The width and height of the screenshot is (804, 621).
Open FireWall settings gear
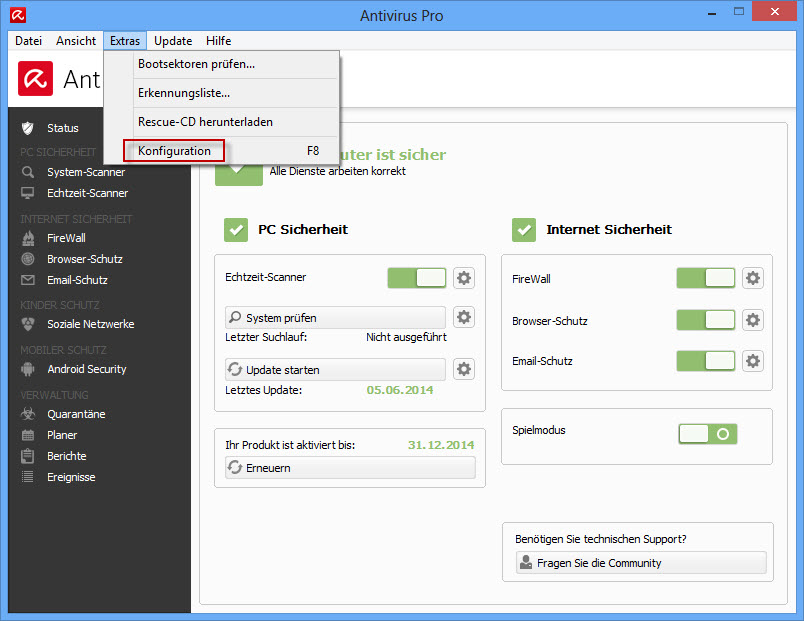click(752, 278)
